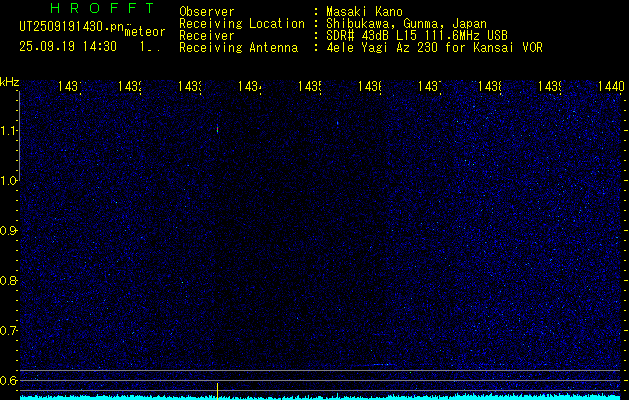Click the 1435 time axis label

tap(310, 86)
